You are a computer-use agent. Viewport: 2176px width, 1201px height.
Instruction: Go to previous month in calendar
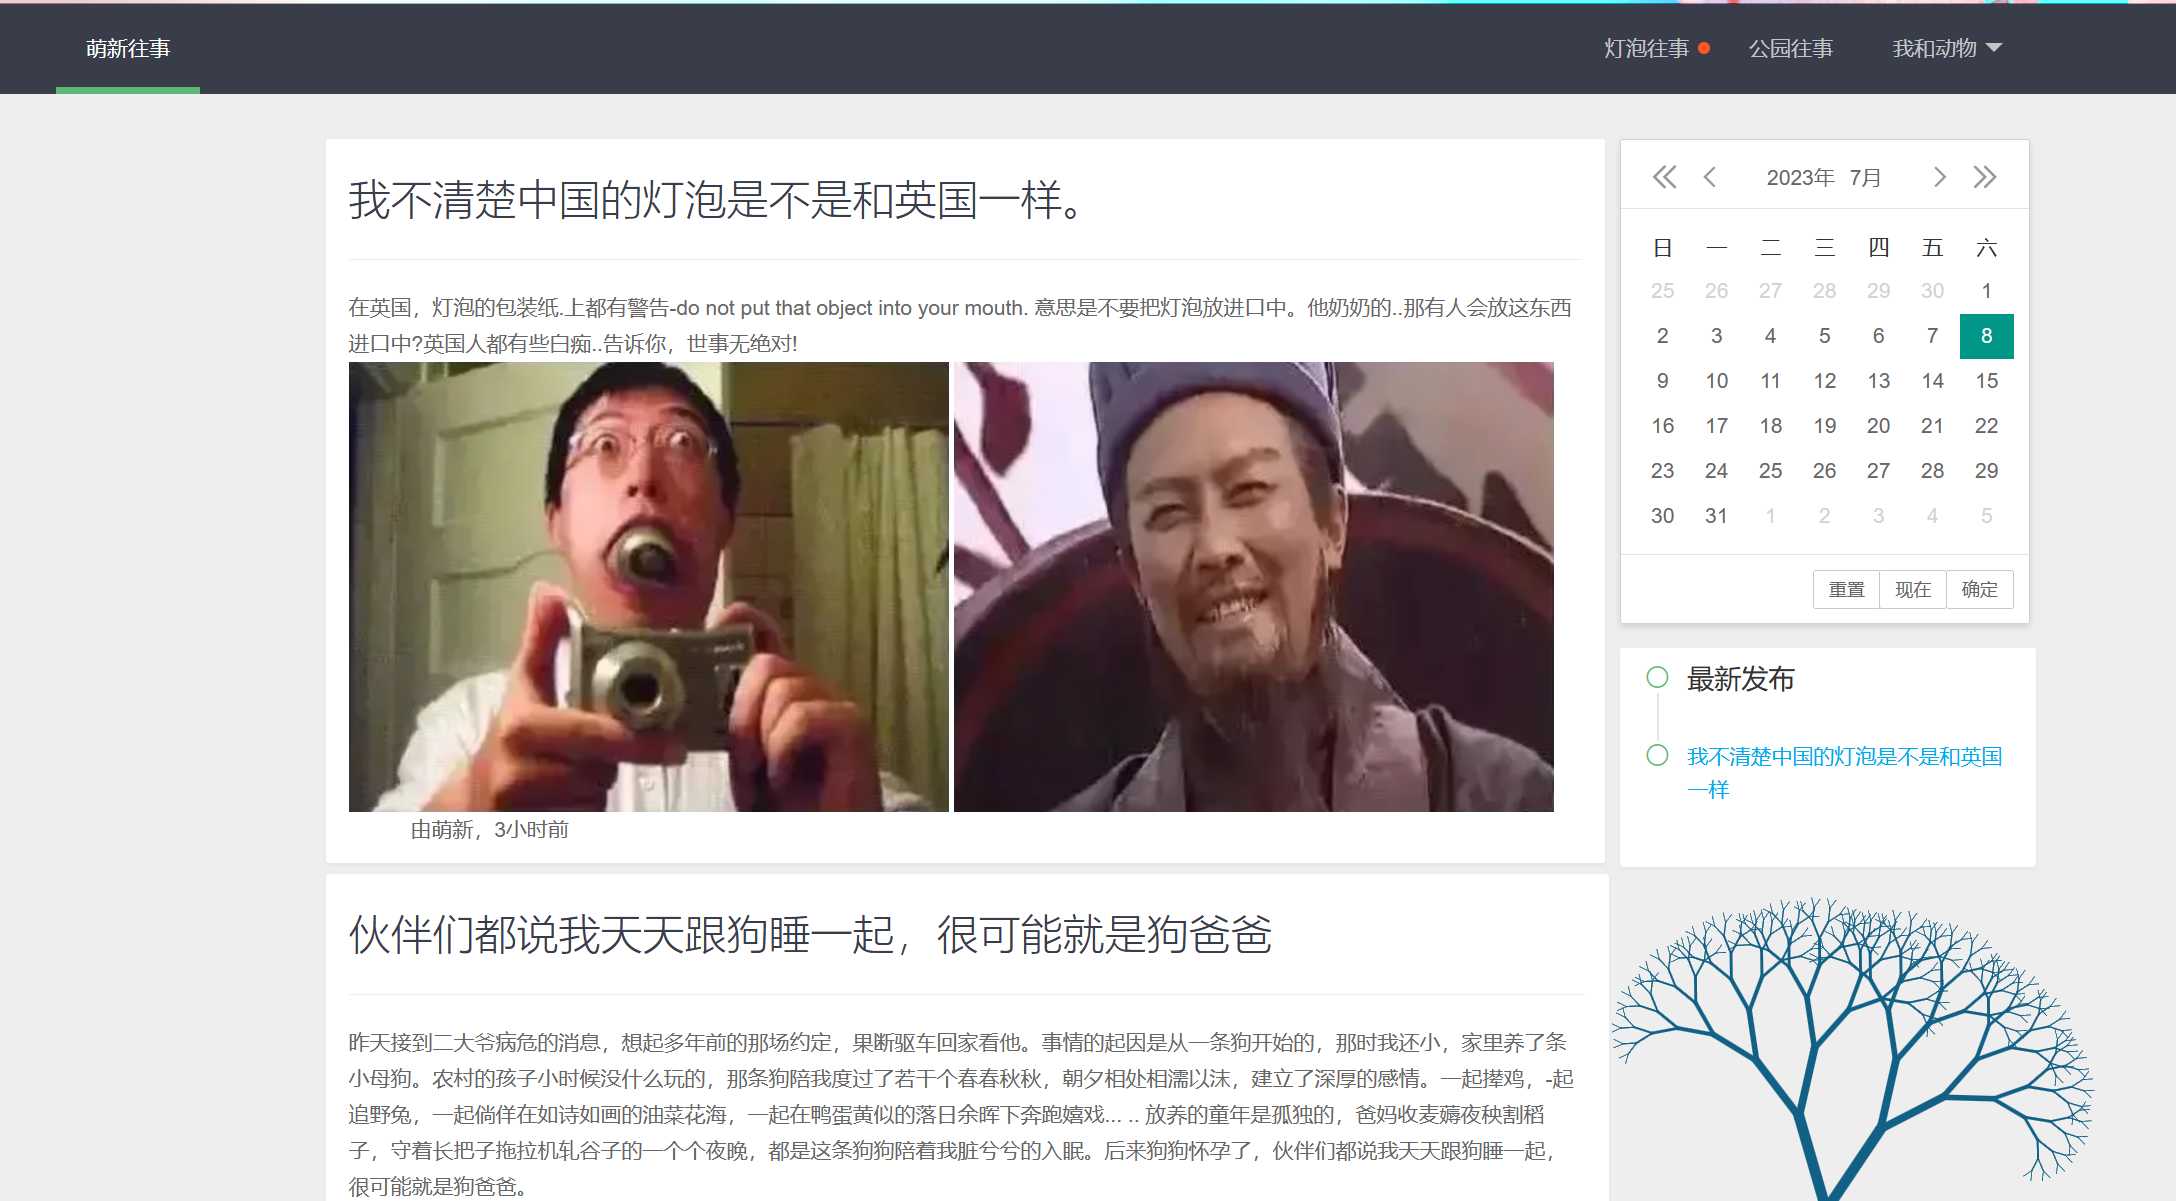(1710, 177)
